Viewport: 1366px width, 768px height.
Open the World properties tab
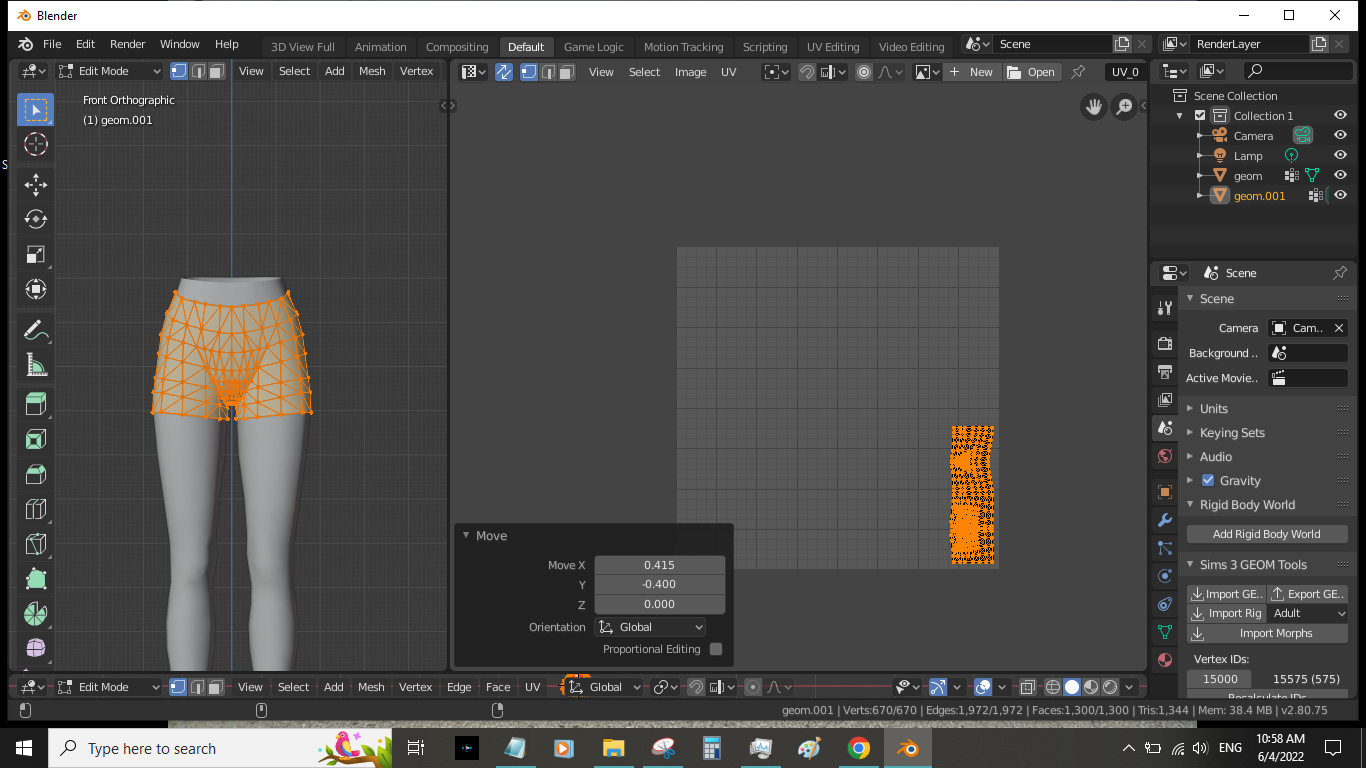click(x=1164, y=456)
